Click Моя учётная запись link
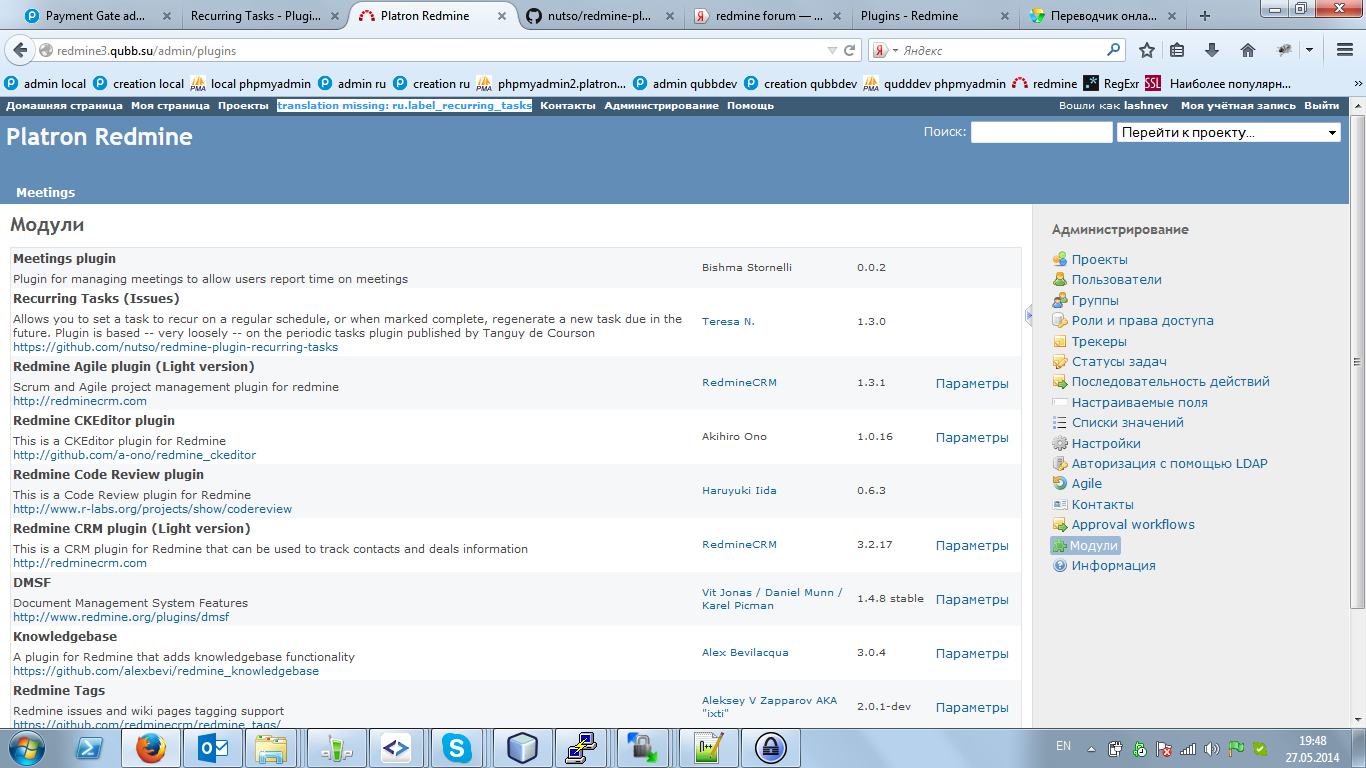The width and height of the screenshot is (1366, 768). coord(1238,106)
